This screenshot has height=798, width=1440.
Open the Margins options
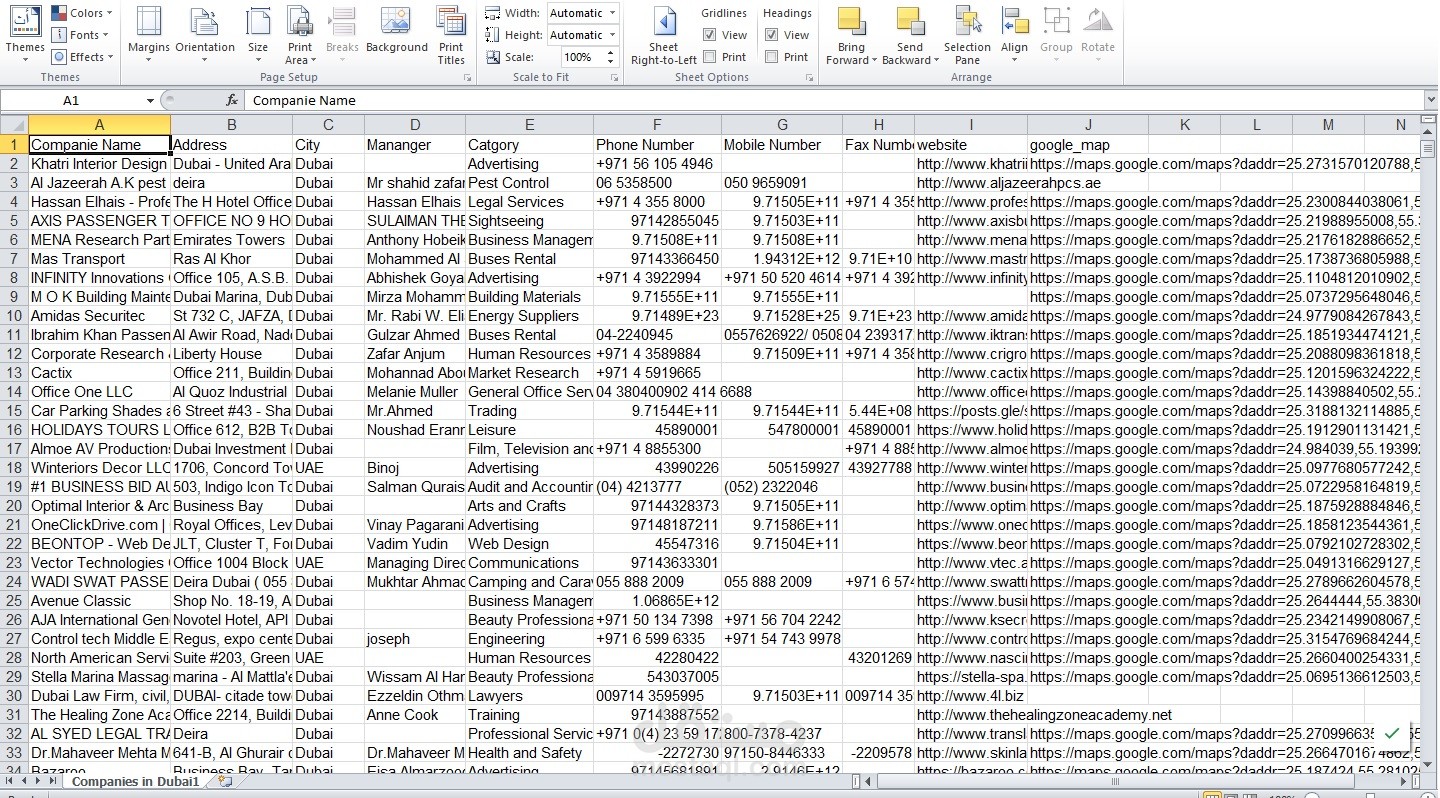click(148, 35)
